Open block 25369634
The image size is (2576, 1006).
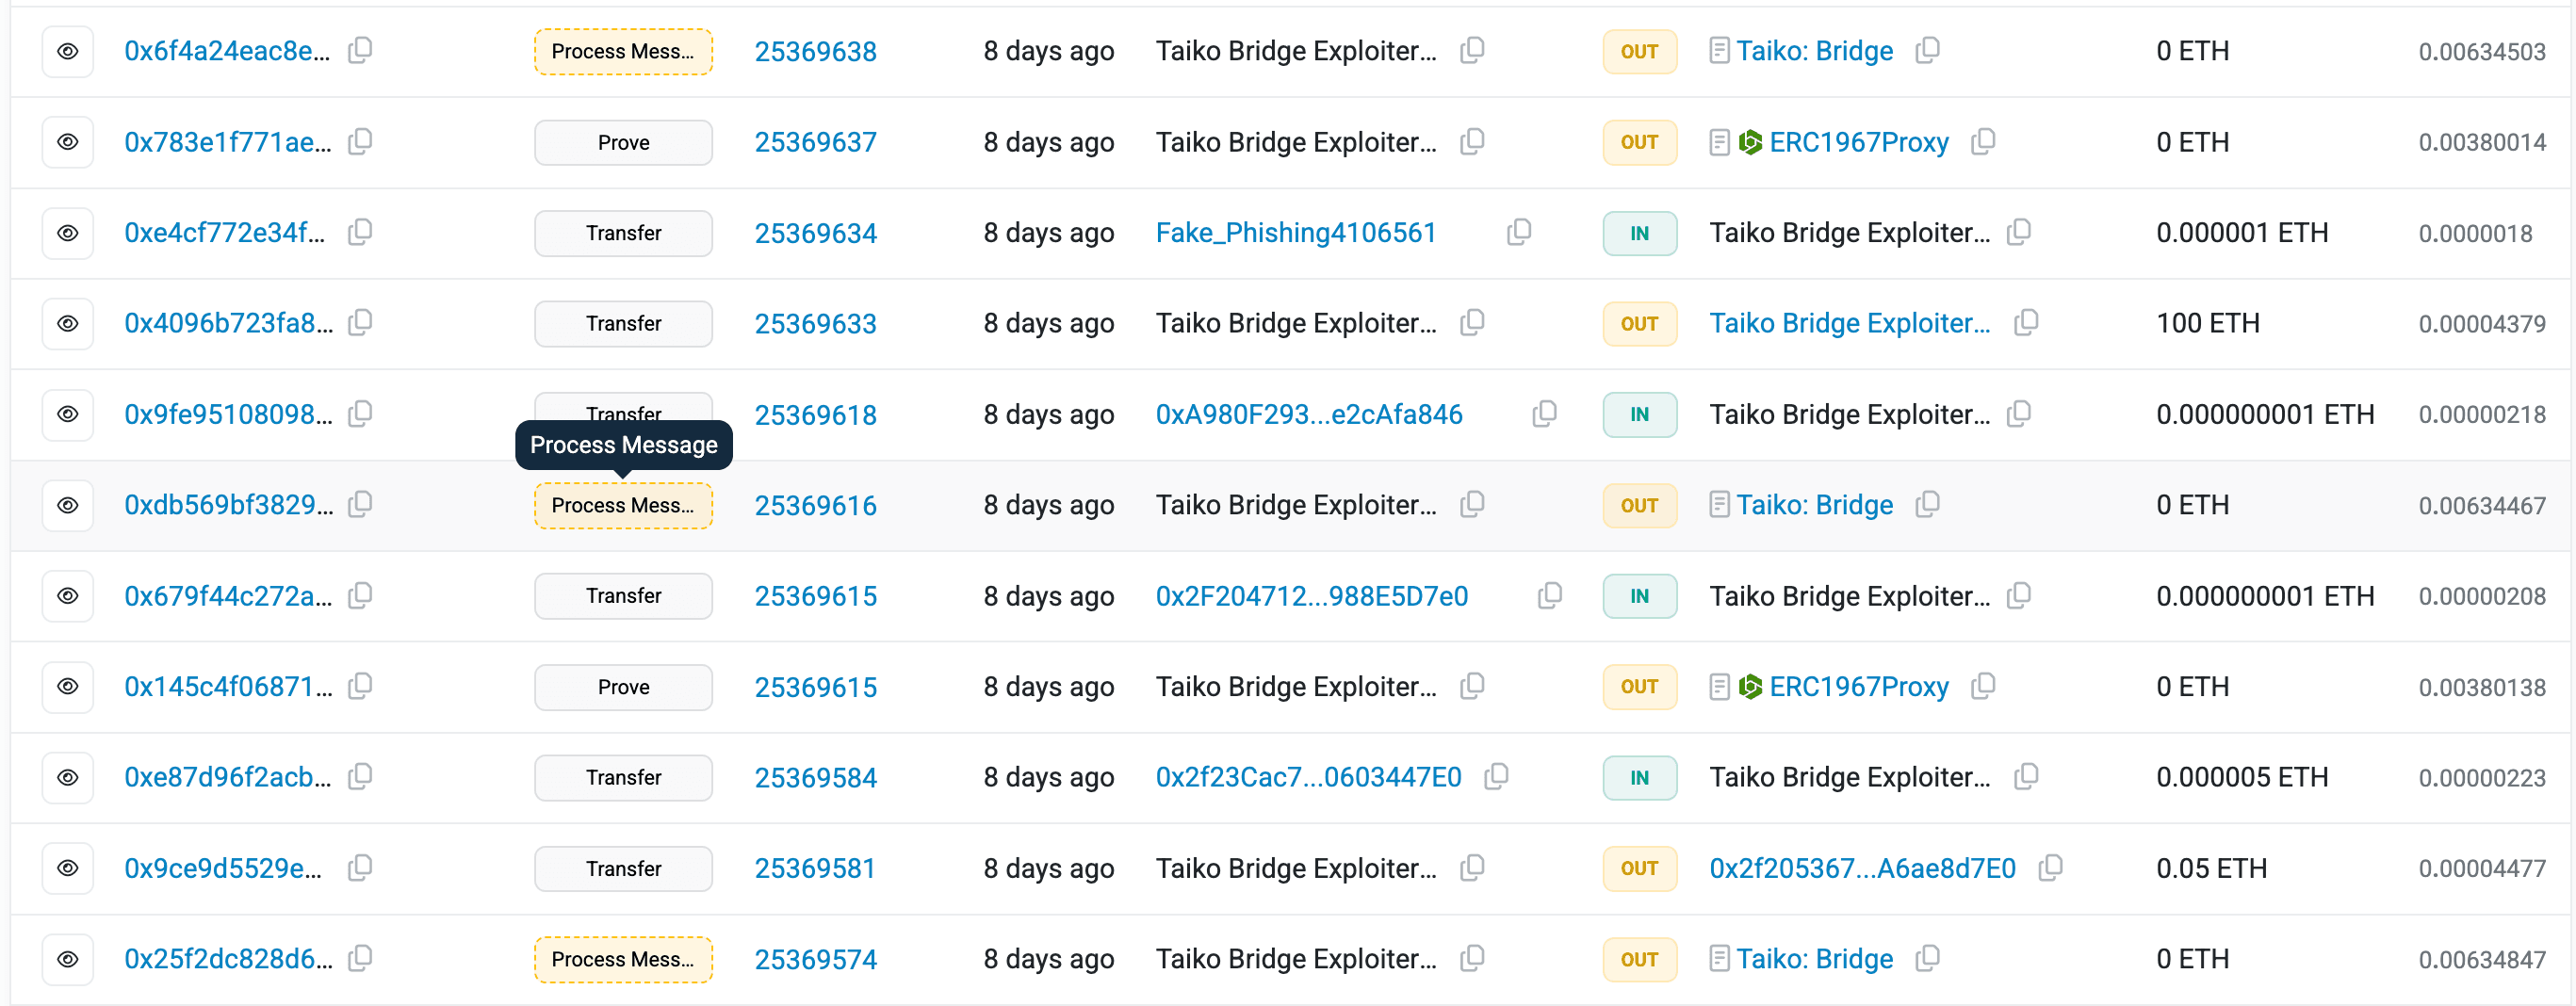pos(815,233)
